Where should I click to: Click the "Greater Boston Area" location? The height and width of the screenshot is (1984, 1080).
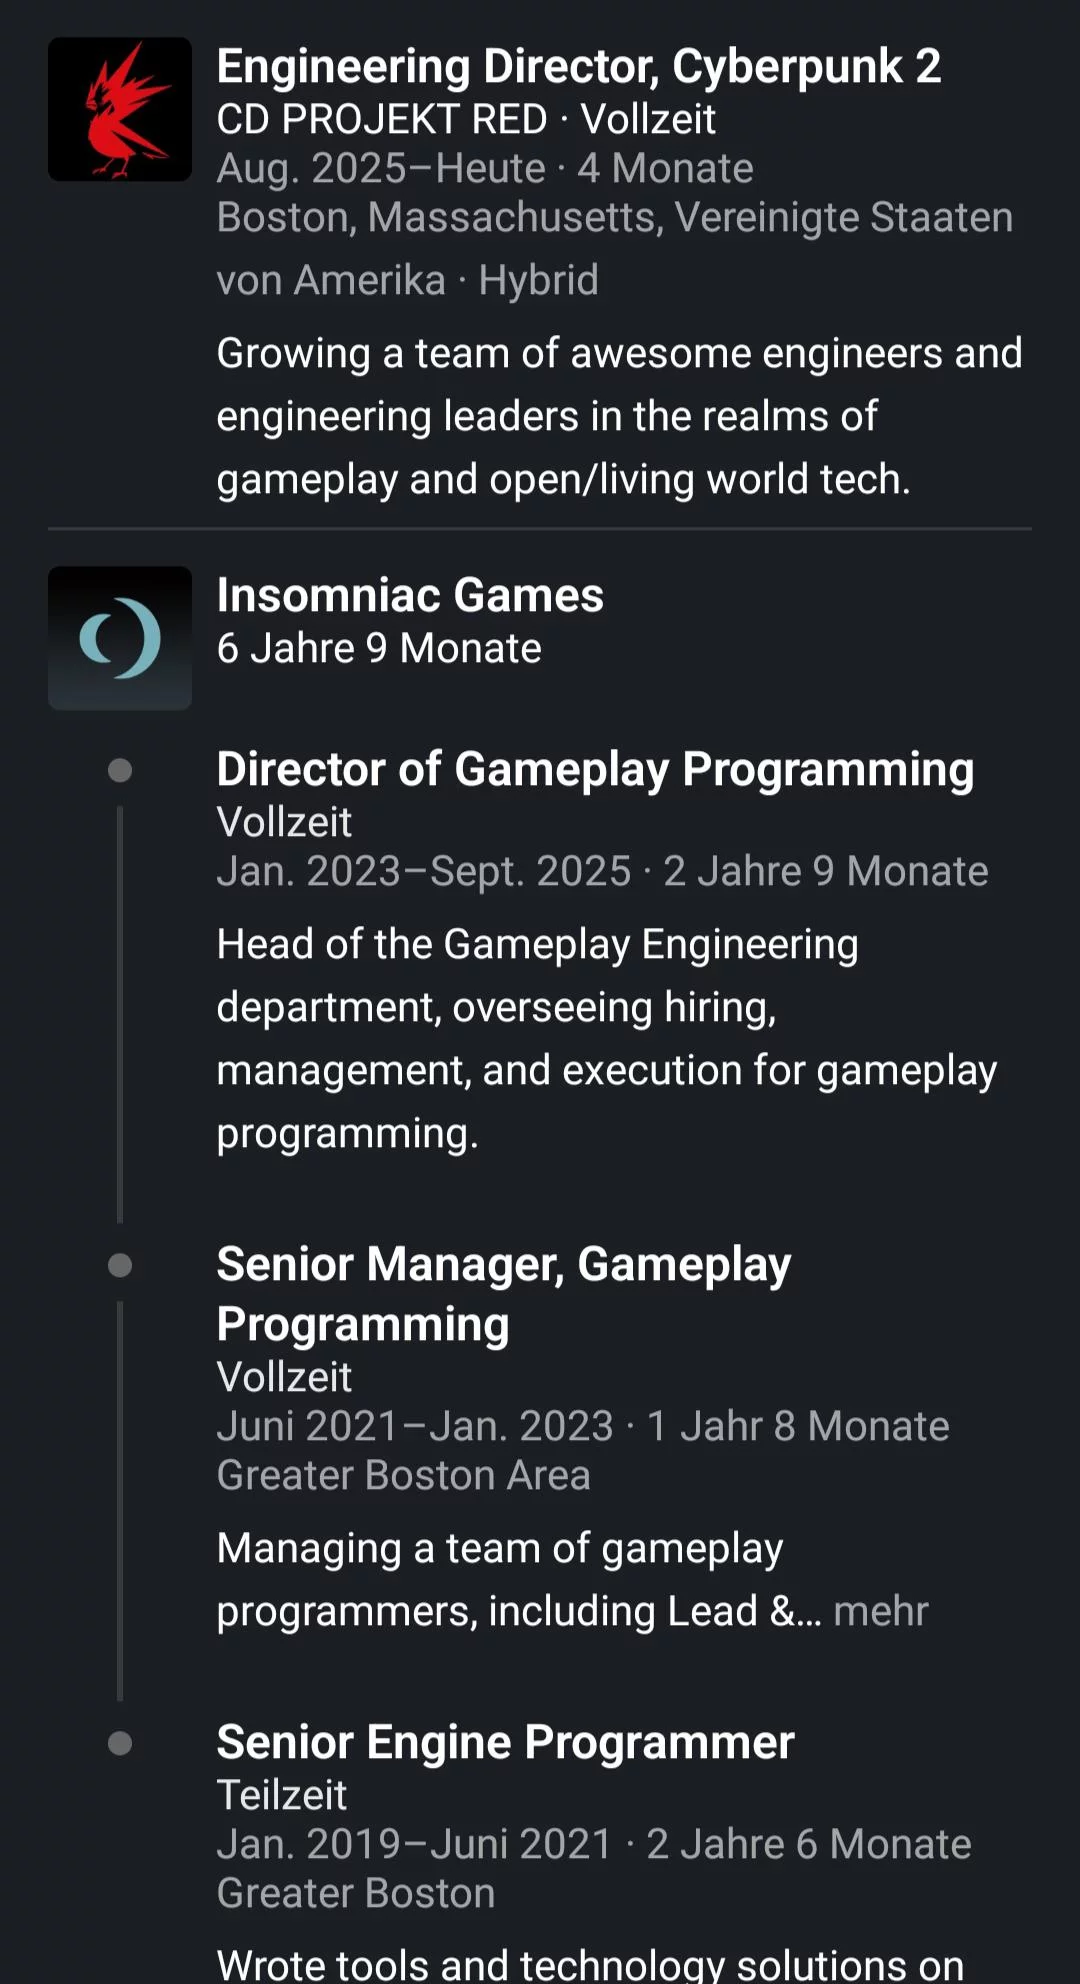pos(403,1476)
